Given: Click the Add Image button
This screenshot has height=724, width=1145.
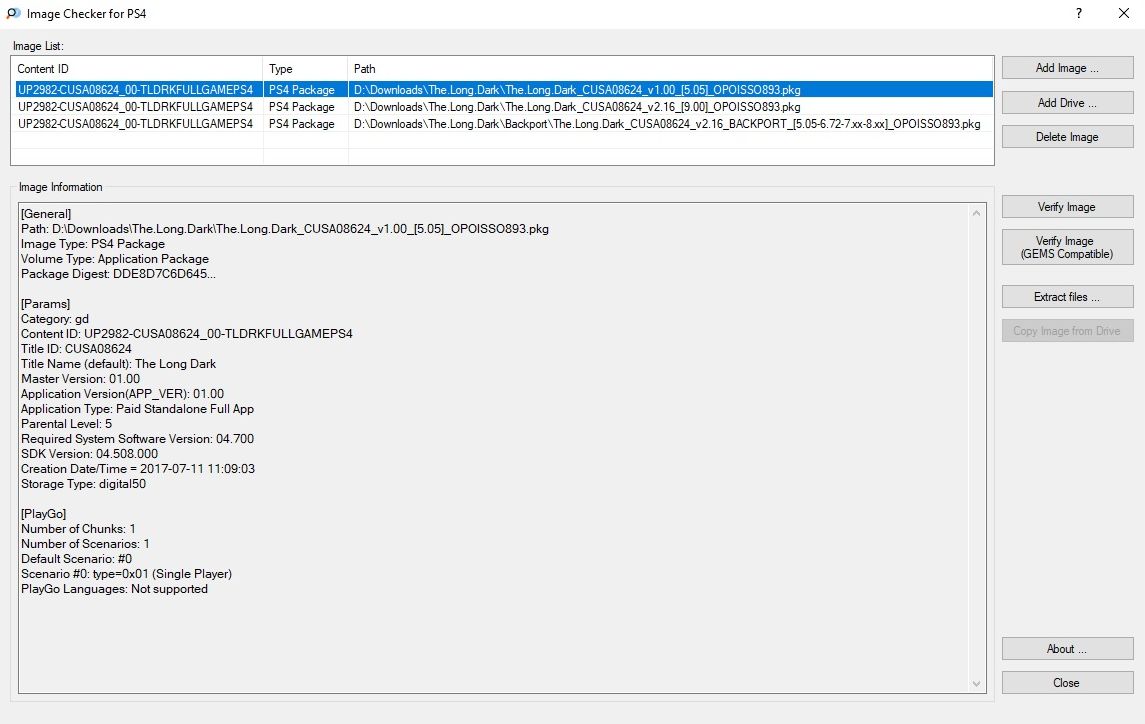Looking at the screenshot, I should (x=1067, y=68).
